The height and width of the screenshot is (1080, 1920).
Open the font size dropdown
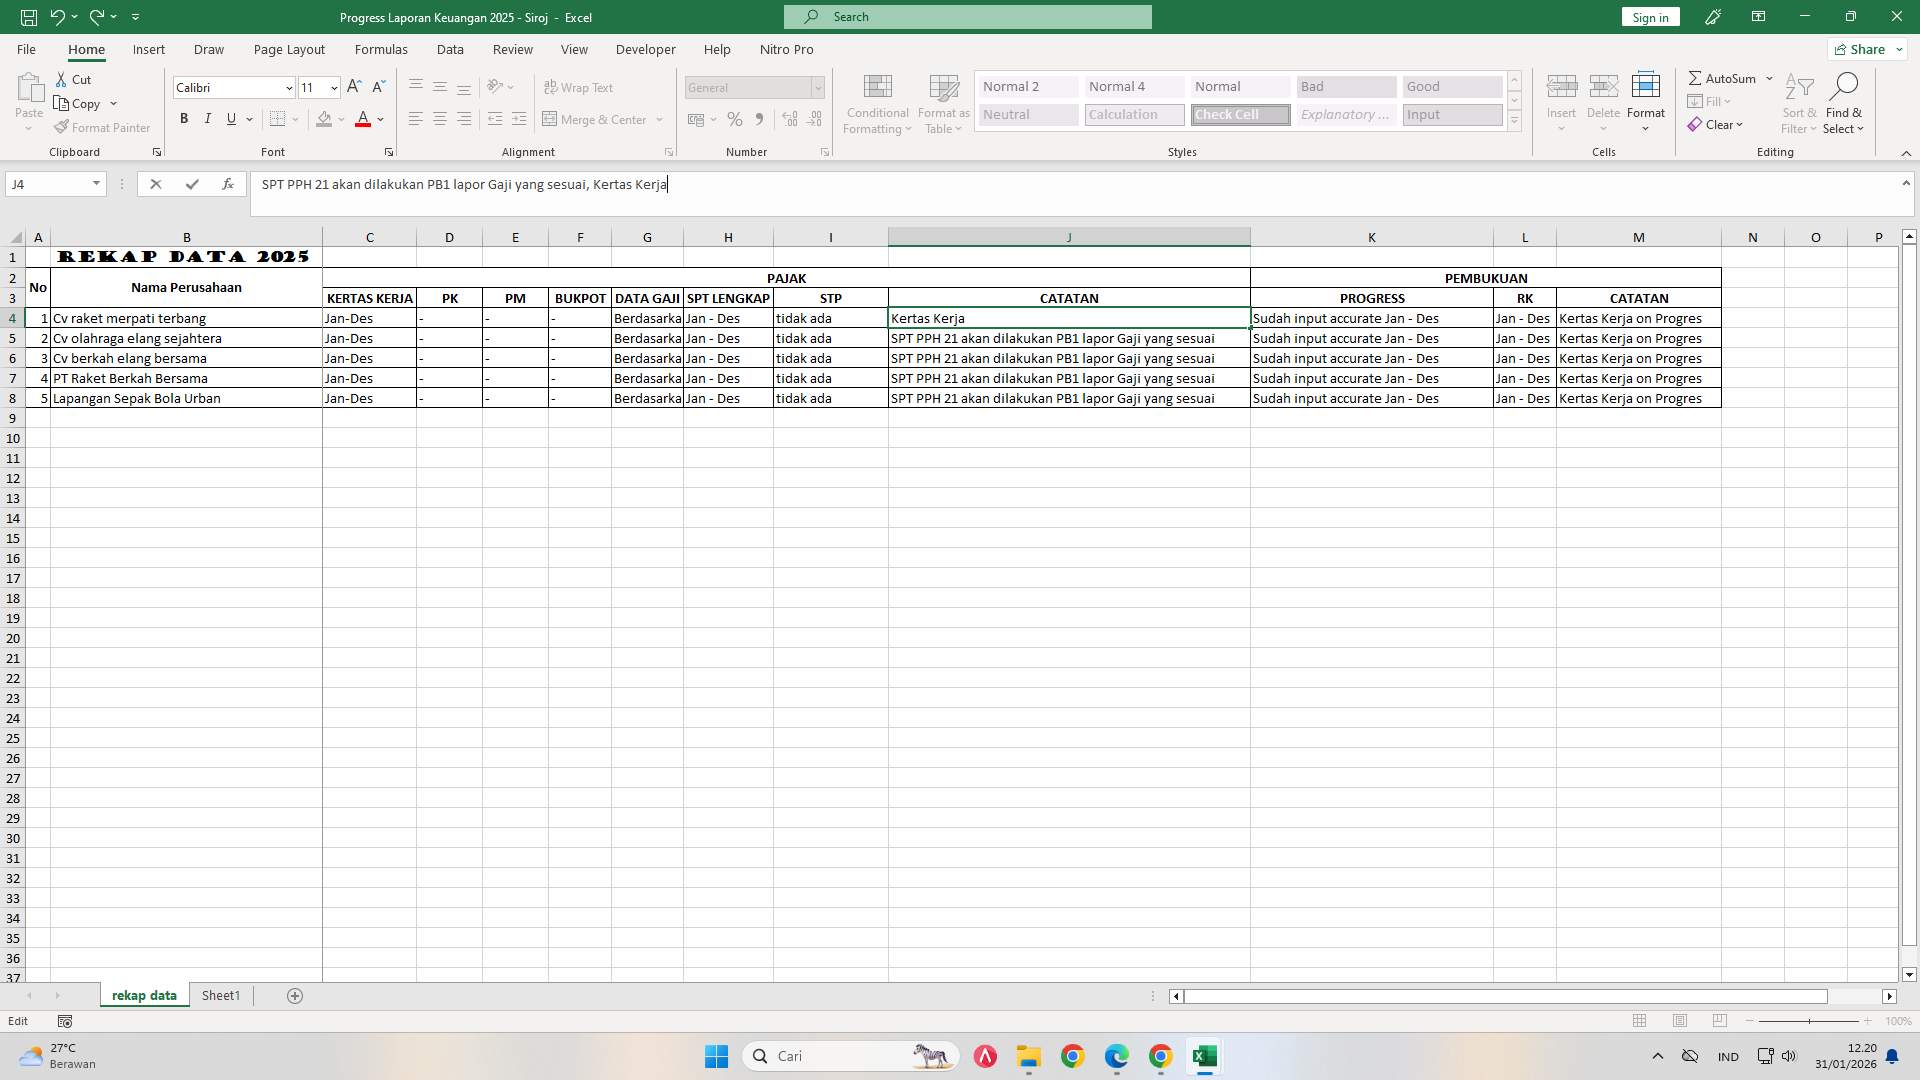(x=335, y=88)
